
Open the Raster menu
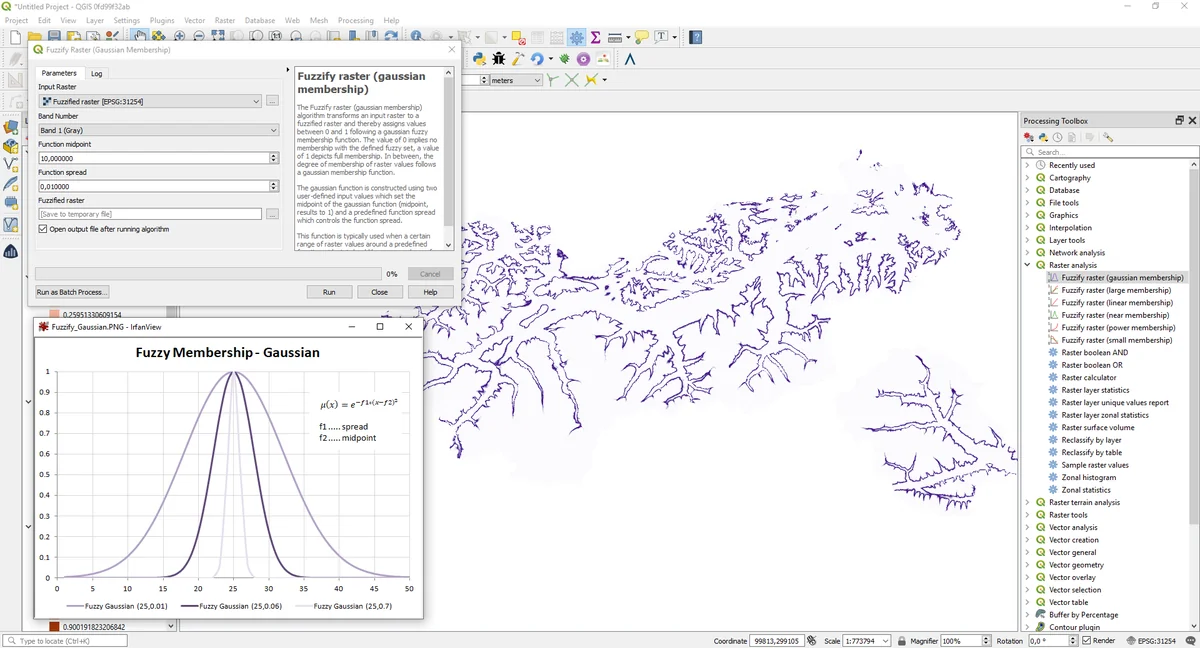pyautogui.click(x=225, y=20)
